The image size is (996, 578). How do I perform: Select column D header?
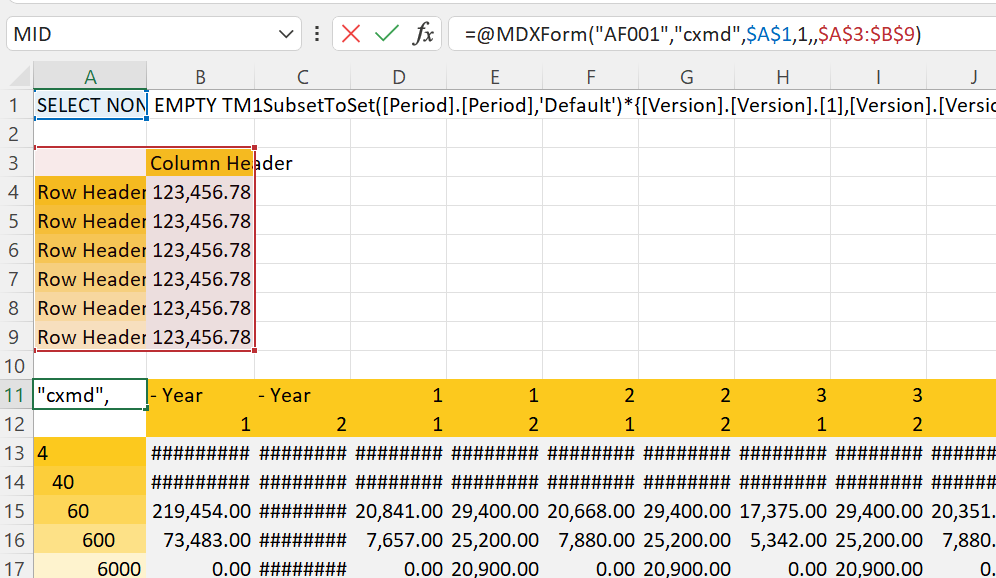(398, 77)
